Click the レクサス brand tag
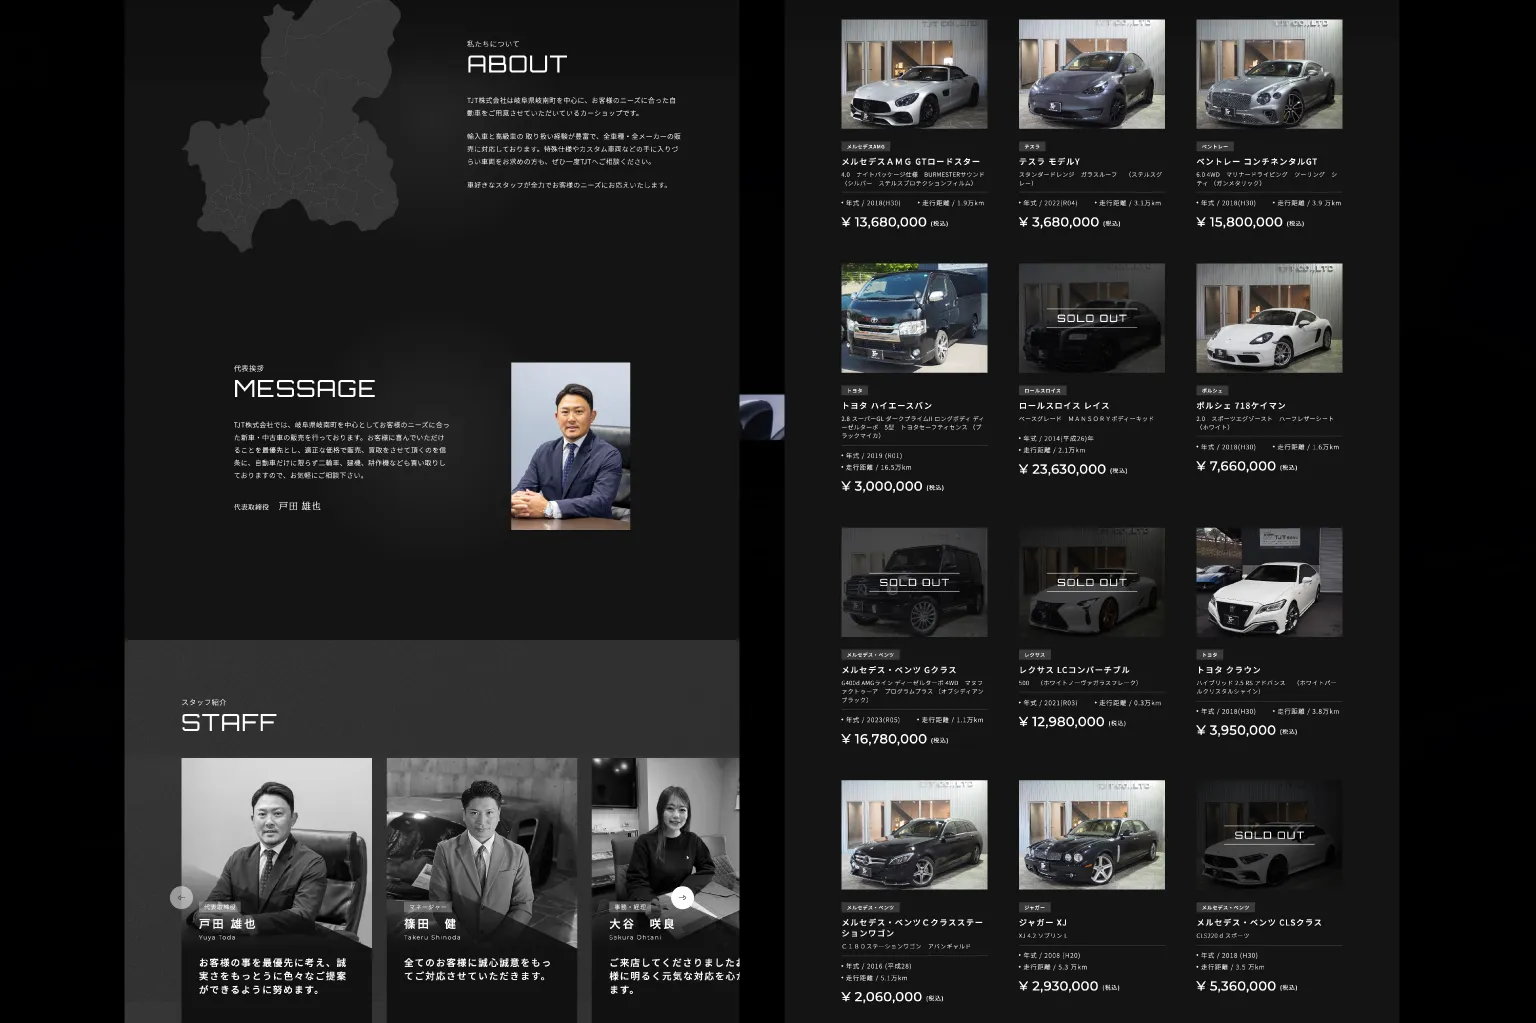1536x1023 pixels. point(1034,654)
